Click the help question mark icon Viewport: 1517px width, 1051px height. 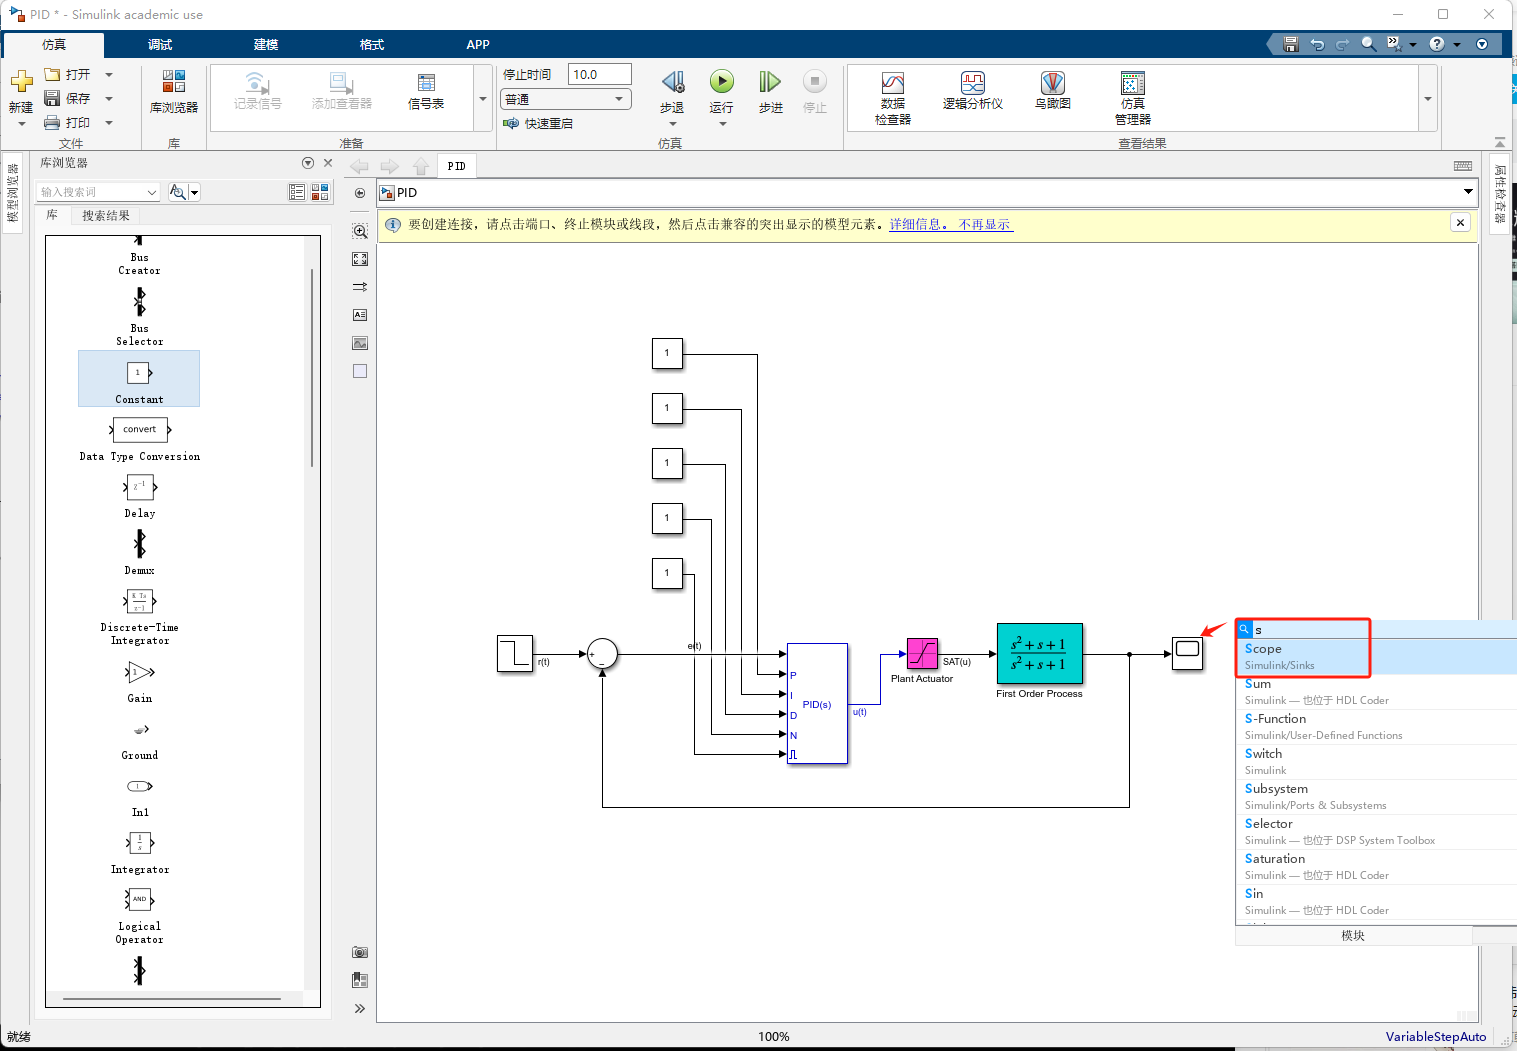click(1437, 44)
